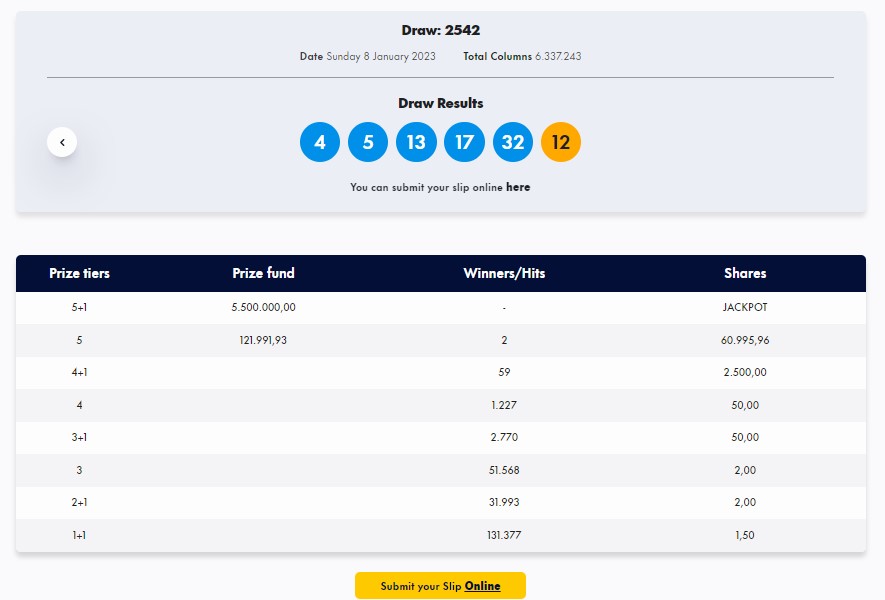Click the 4+1 prize tier row
Image resolution: width=885 pixels, height=600 pixels.
[x=441, y=373]
